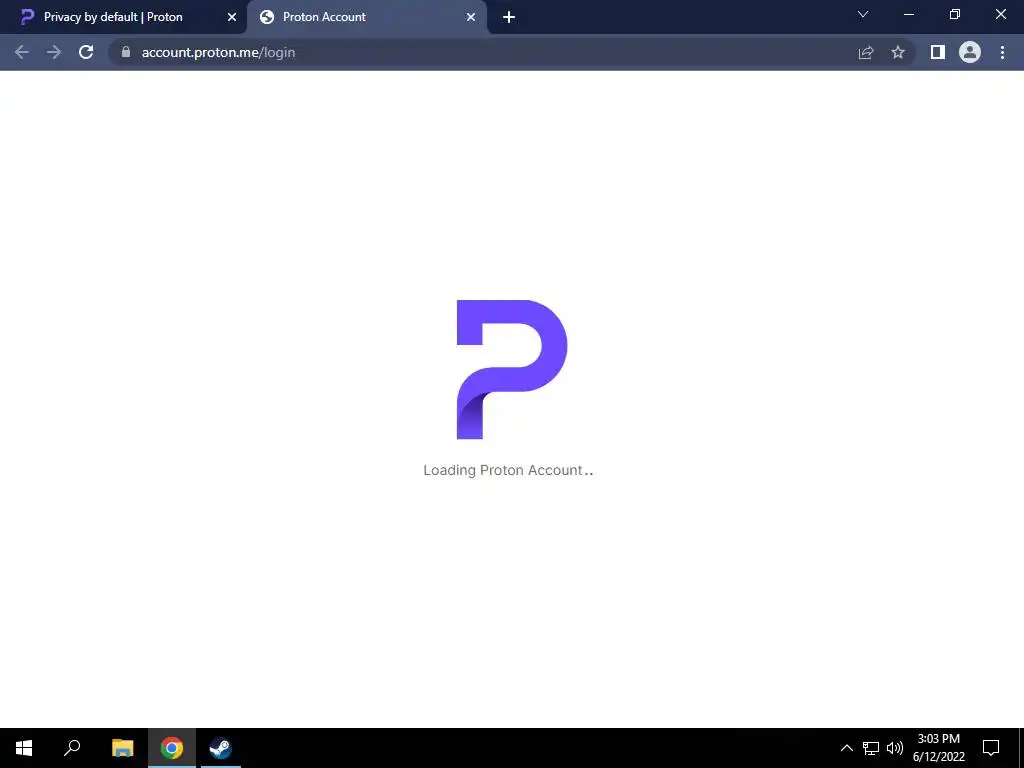The width and height of the screenshot is (1024, 768).
Task: Switch to the Privacy by default Proton tab
Action: pyautogui.click(x=124, y=17)
